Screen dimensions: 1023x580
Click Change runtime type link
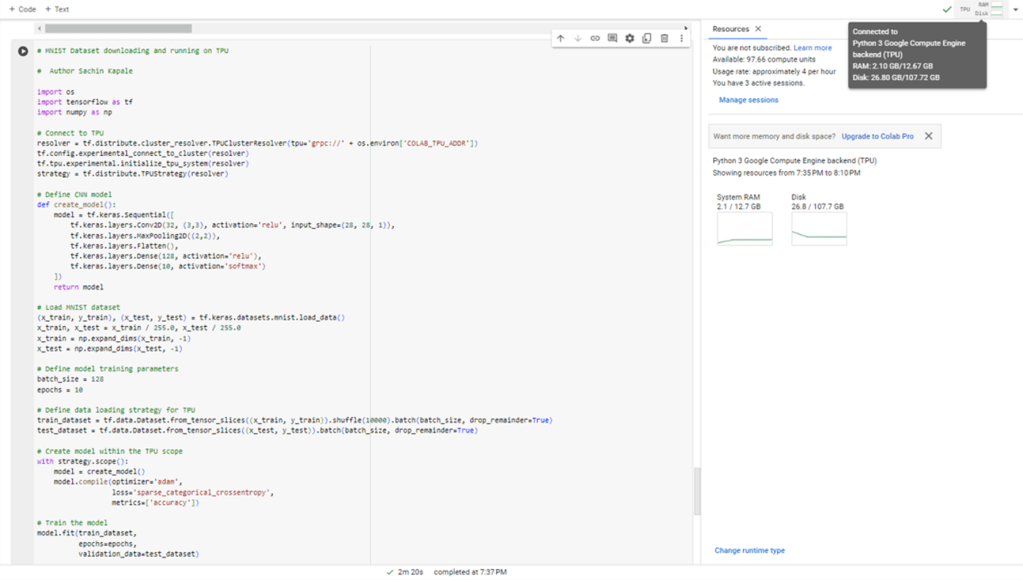click(x=749, y=551)
